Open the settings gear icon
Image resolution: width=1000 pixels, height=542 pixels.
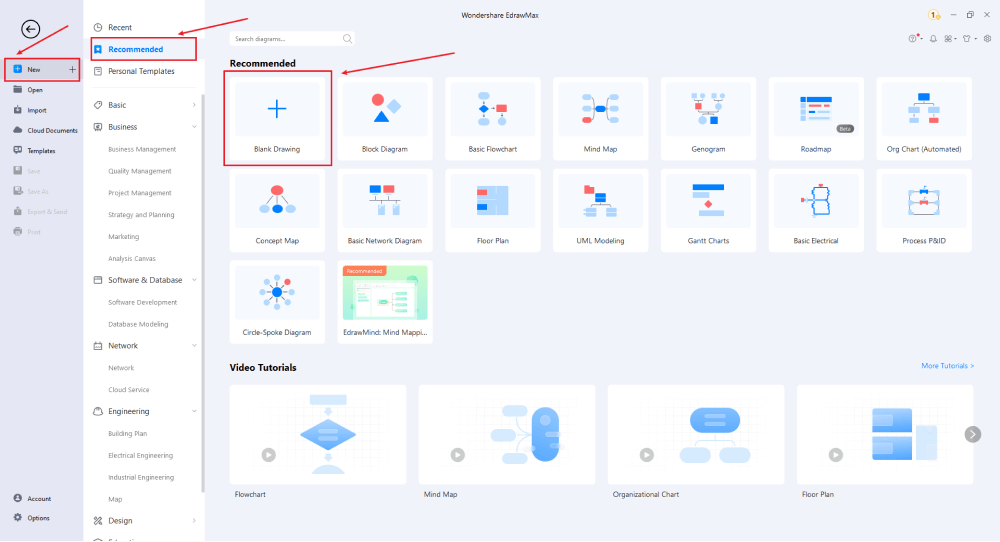[987, 39]
